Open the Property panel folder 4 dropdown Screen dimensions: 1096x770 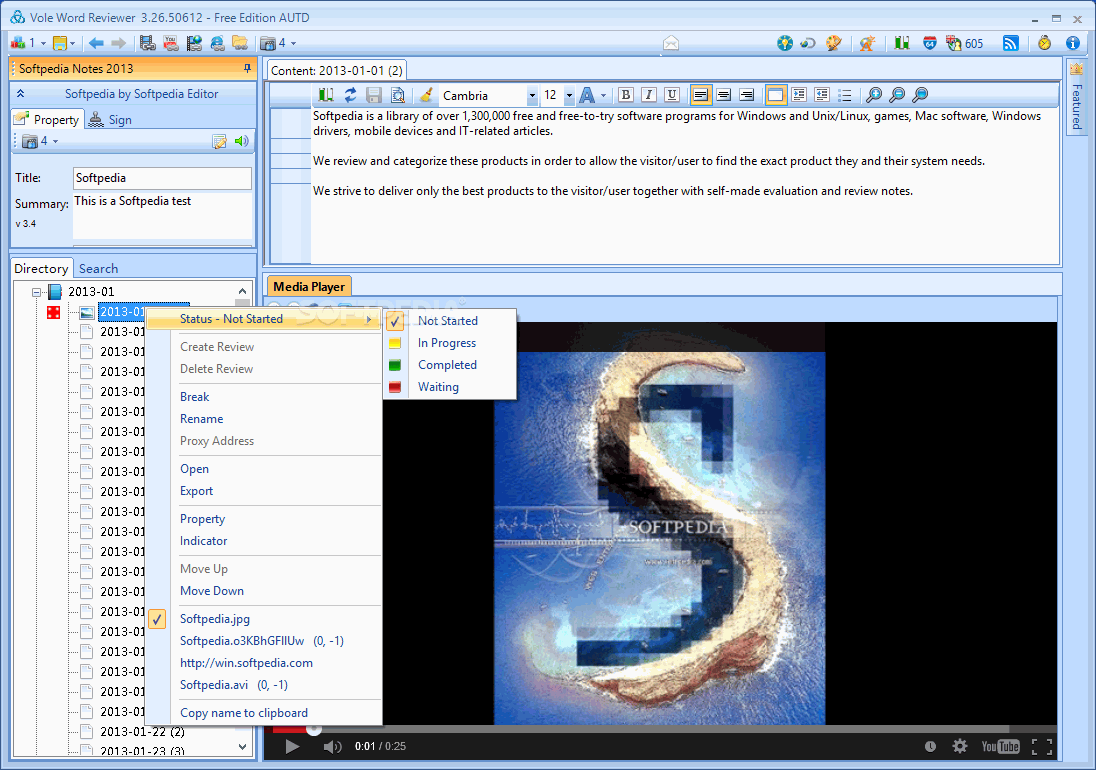pyautogui.click(x=55, y=141)
